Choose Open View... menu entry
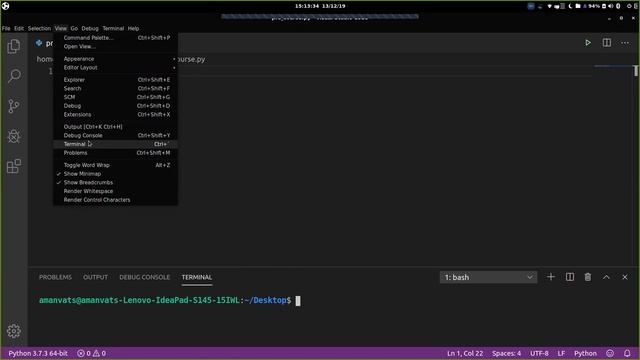This screenshot has height=360, width=640. (116, 46)
